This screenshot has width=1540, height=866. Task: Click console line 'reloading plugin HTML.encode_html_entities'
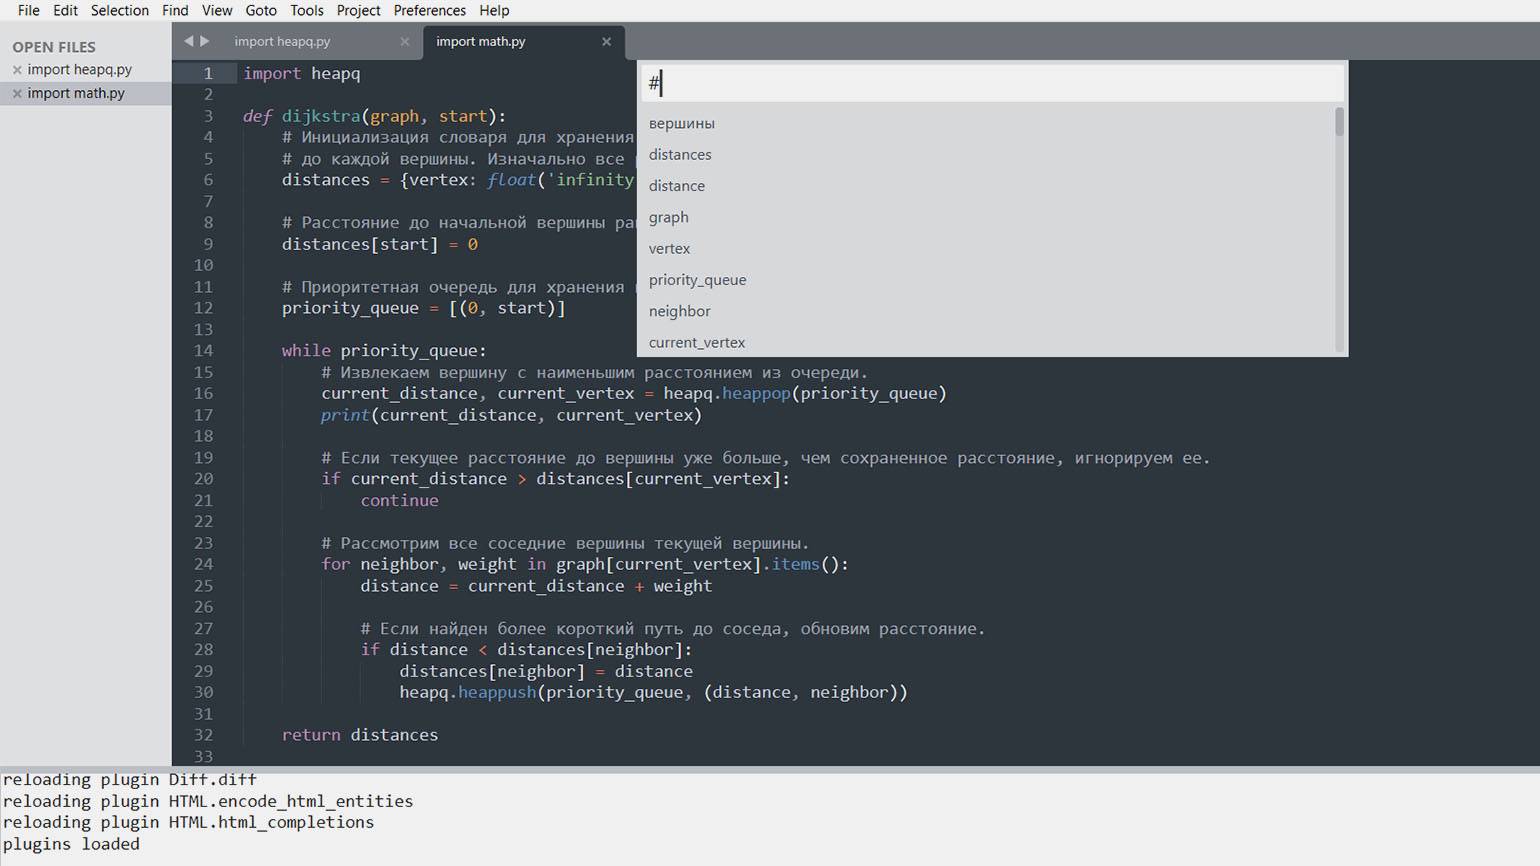208,801
